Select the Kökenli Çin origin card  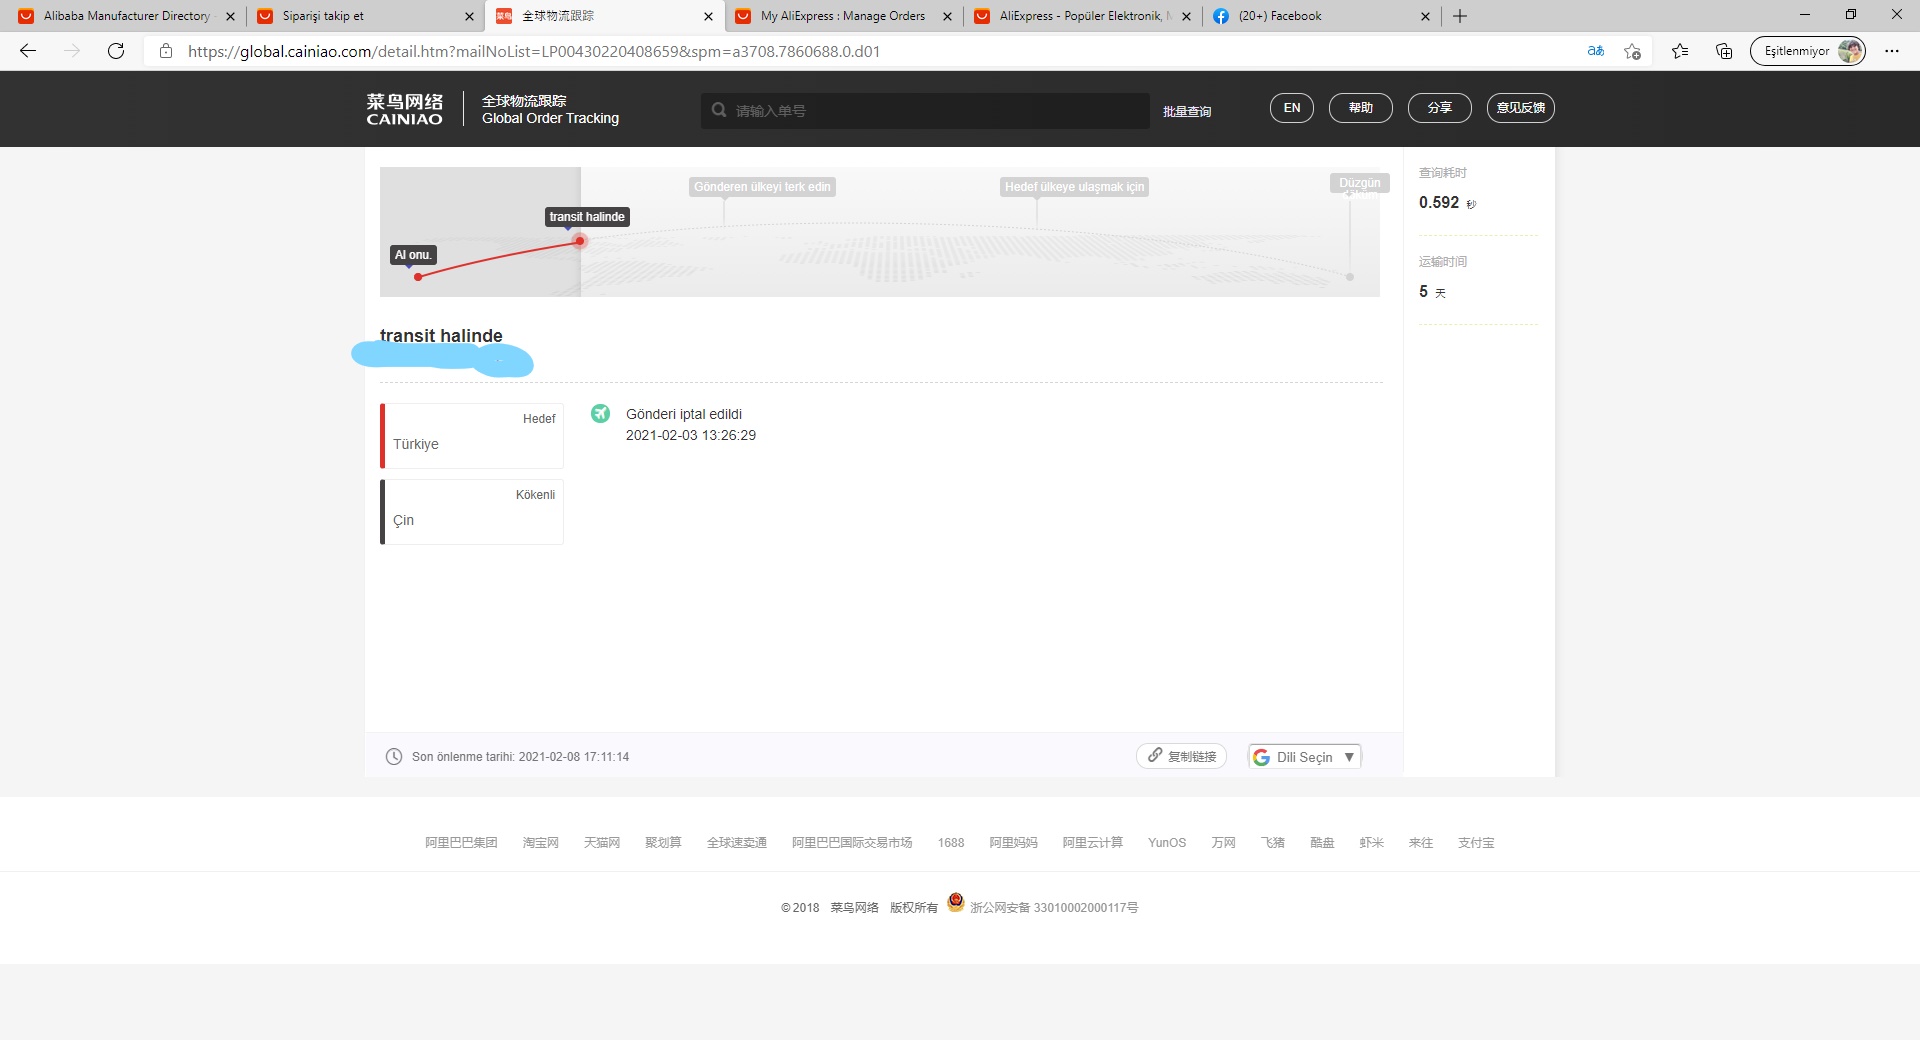click(472, 512)
